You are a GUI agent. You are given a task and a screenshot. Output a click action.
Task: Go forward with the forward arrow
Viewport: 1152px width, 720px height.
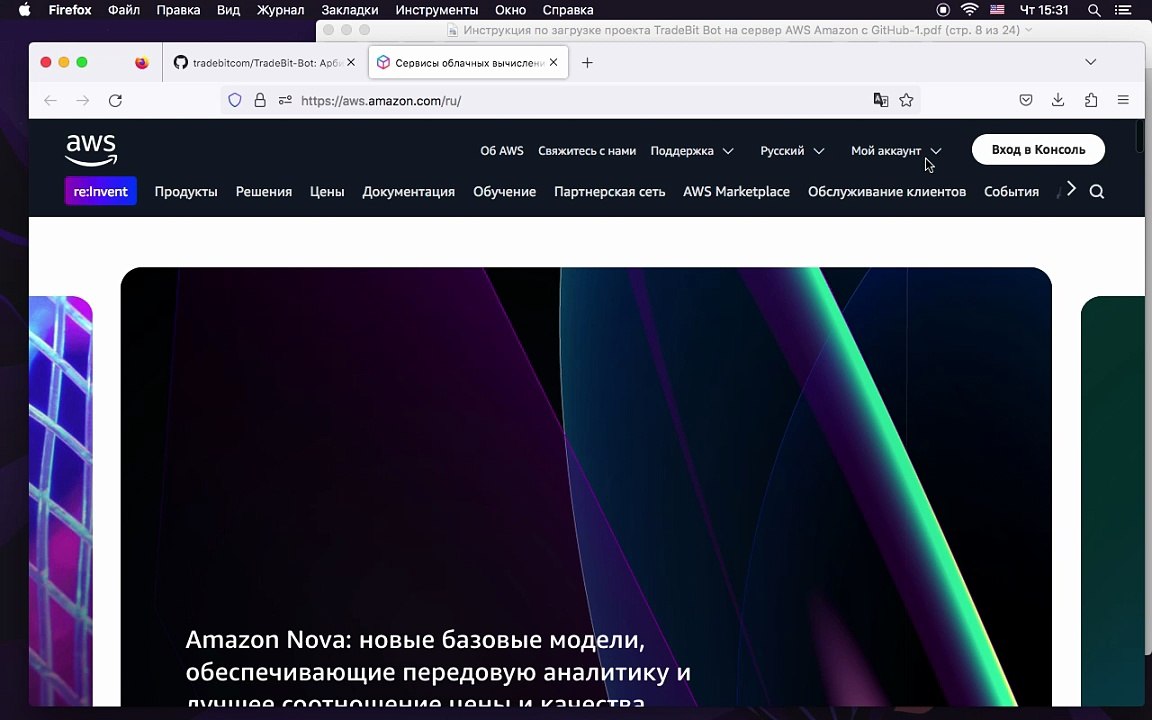click(82, 101)
